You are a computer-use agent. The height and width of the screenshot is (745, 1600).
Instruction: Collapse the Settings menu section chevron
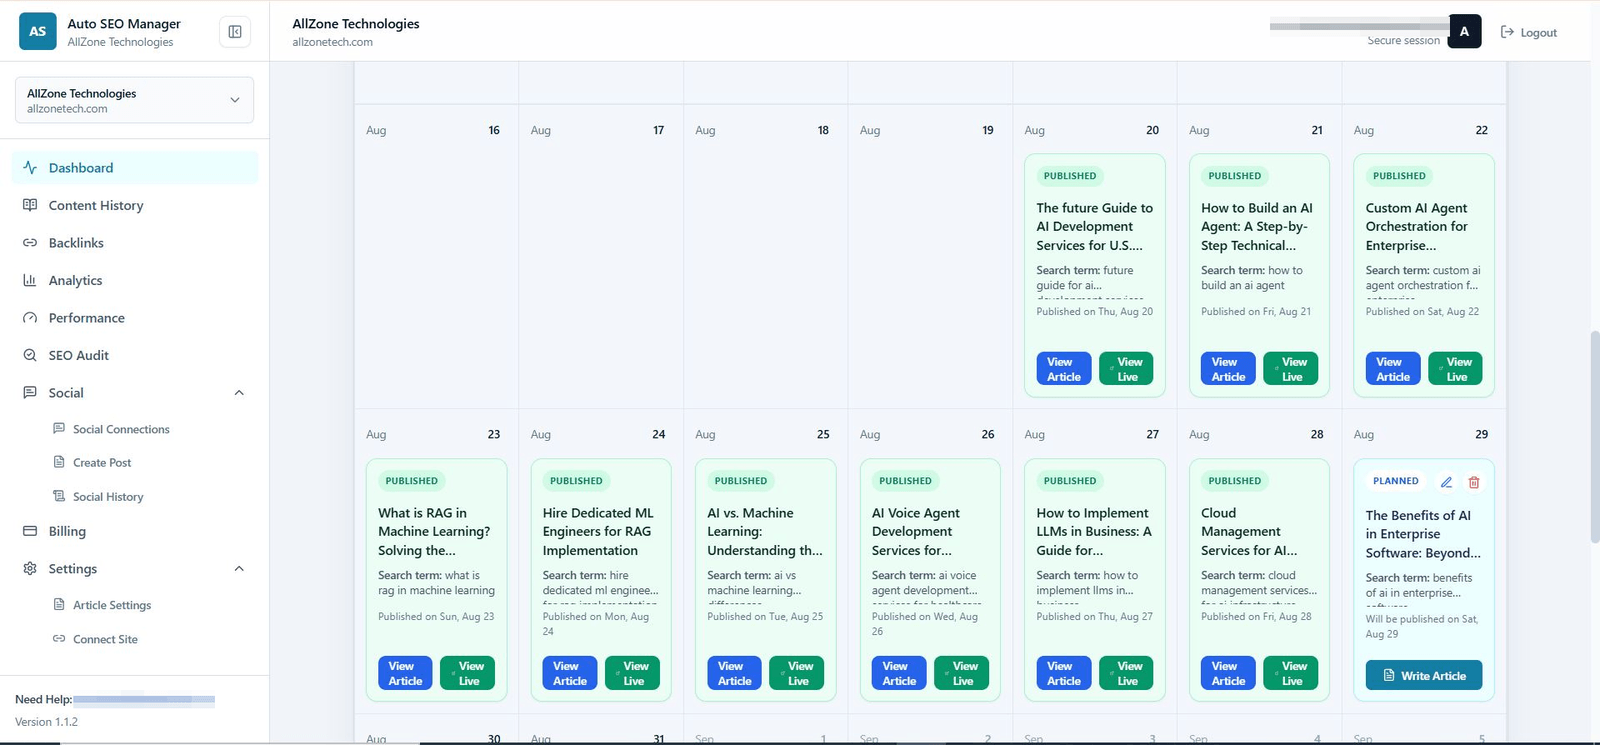click(239, 569)
